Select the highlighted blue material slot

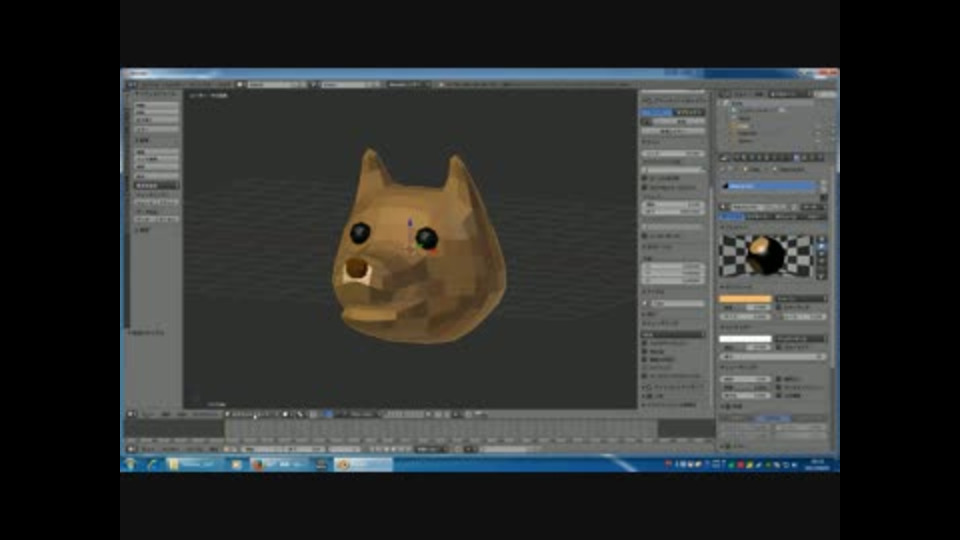point(768,186)
